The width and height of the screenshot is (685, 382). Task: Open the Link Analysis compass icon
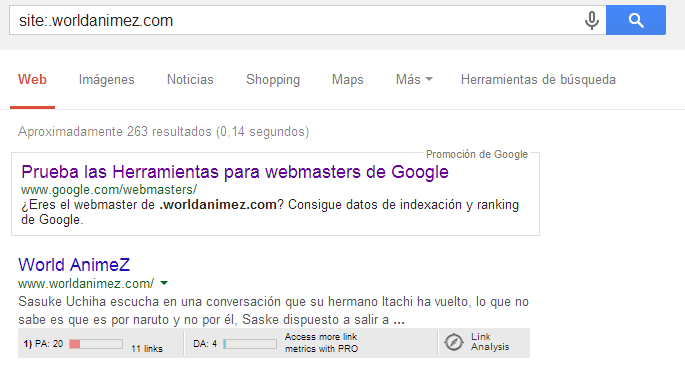click(x=453, y=342)
